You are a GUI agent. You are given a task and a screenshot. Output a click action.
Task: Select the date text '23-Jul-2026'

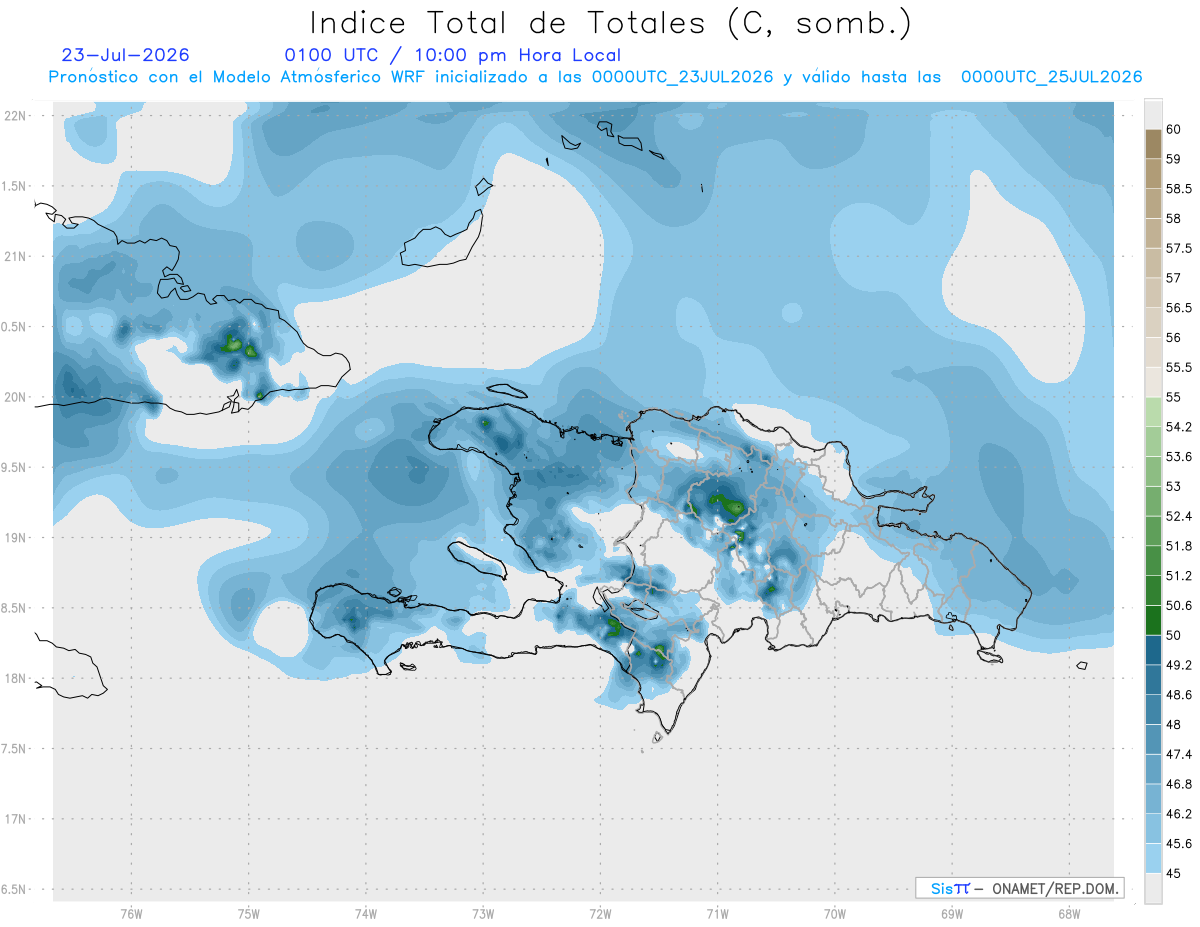tap(125, 55)
